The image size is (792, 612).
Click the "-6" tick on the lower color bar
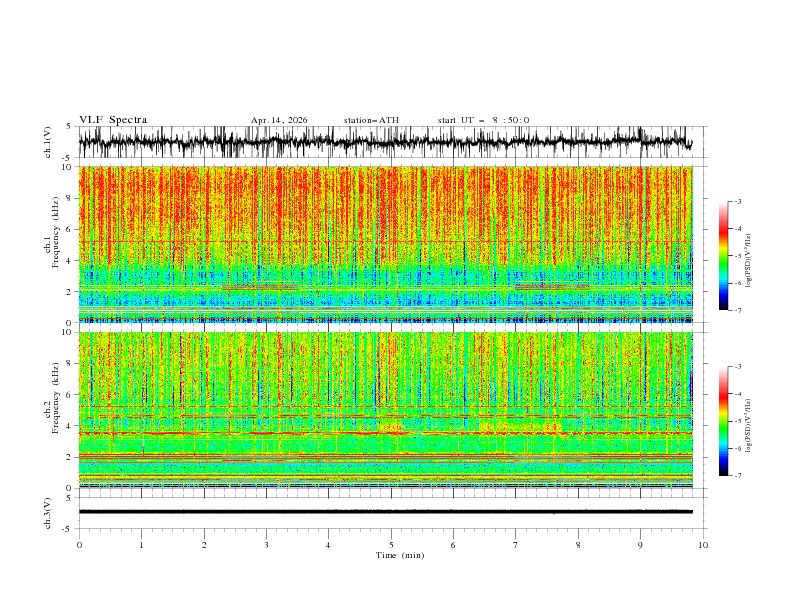pyautogui.click(x=738, y=448)
